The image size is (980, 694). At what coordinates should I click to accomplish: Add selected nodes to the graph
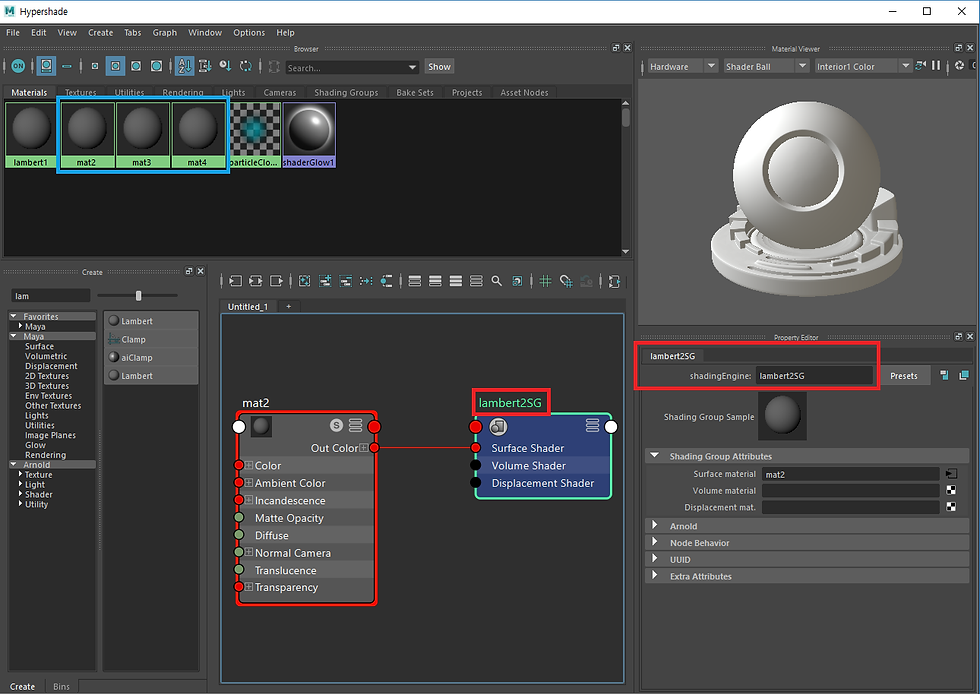point(325,281)
